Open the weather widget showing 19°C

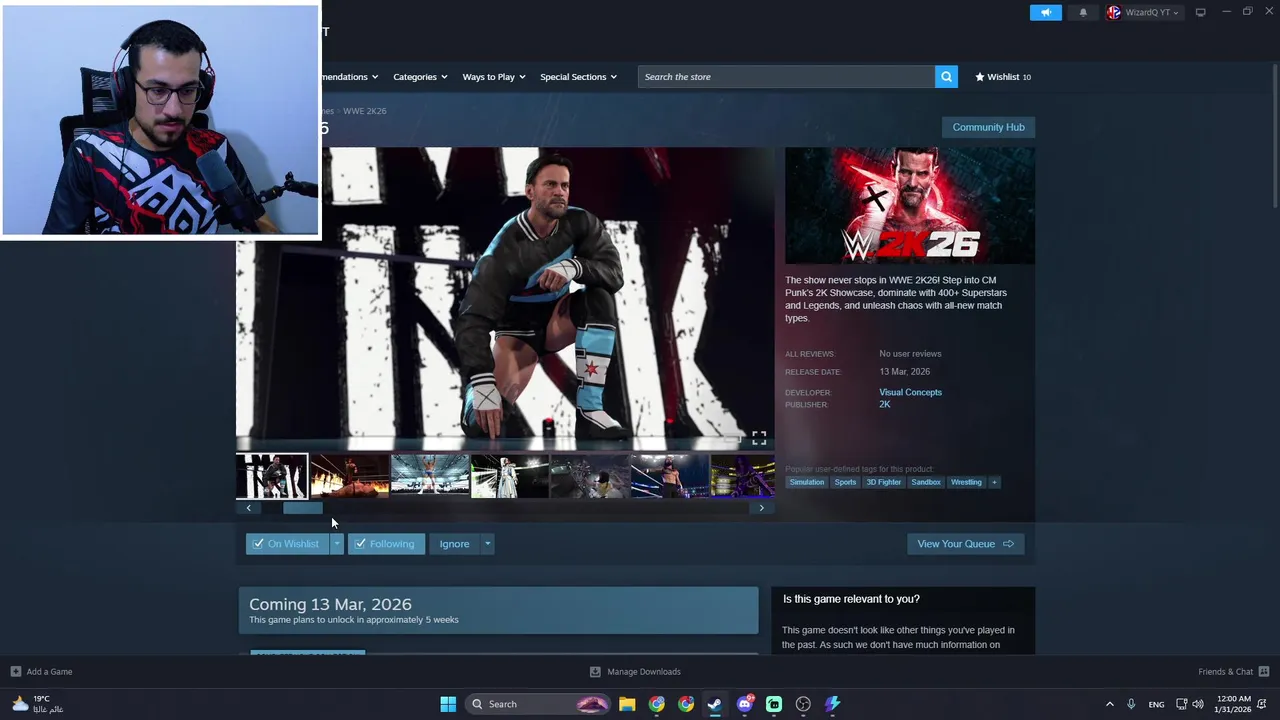click(38, 704)
